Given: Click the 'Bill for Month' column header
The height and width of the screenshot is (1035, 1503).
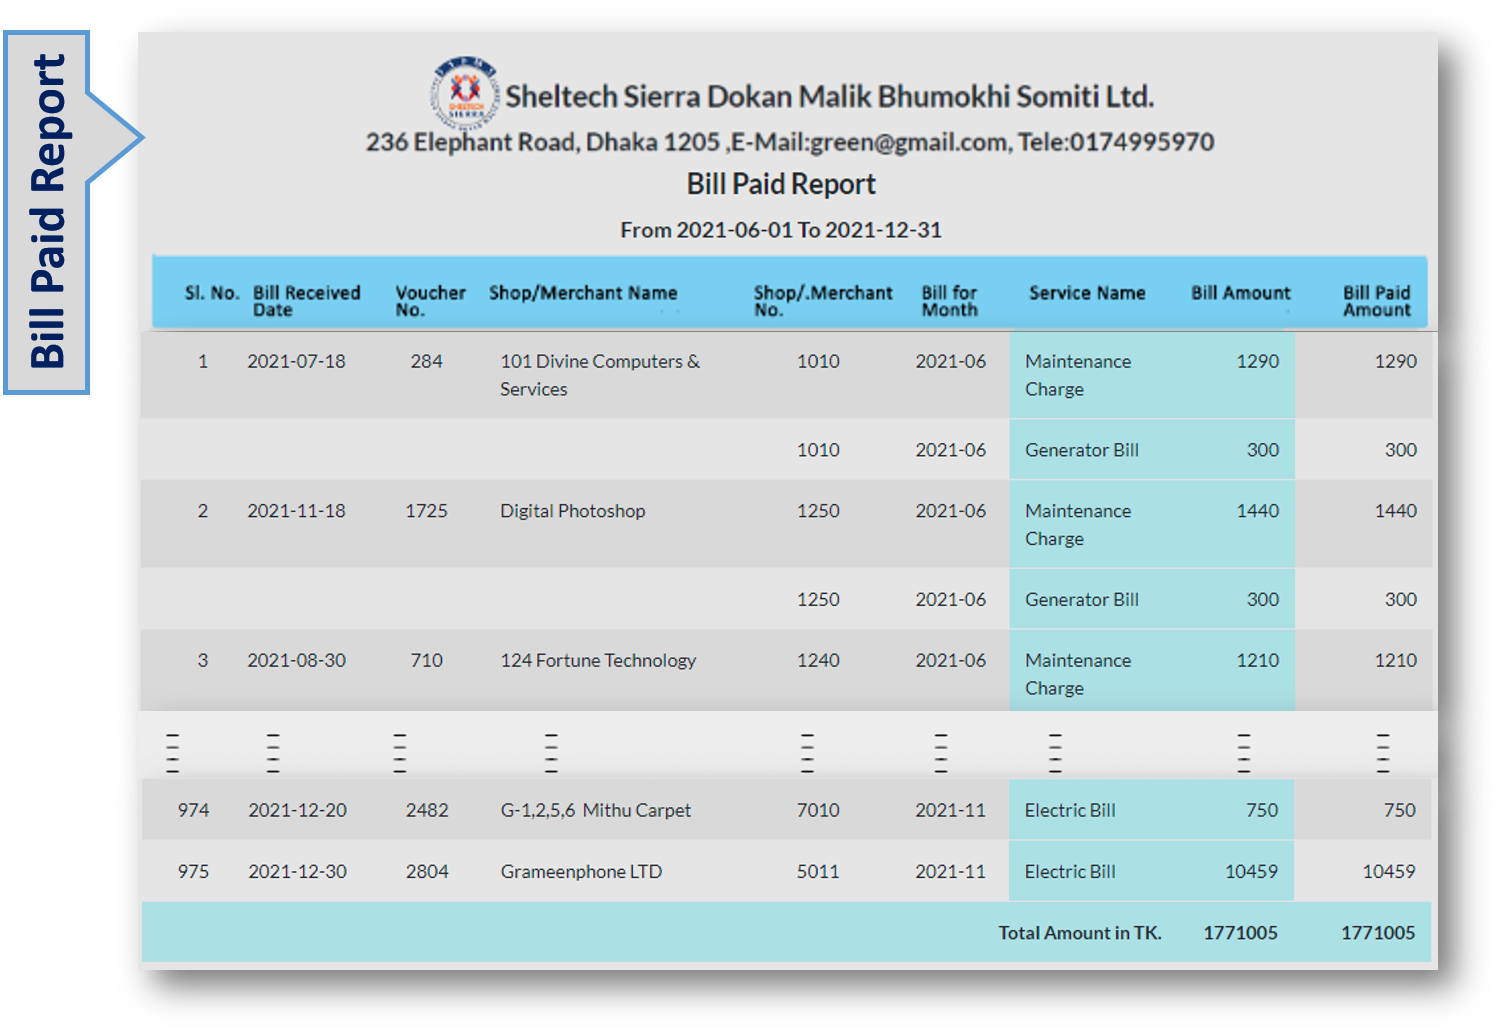Looking at the screenshot, I should coord(949,301).
